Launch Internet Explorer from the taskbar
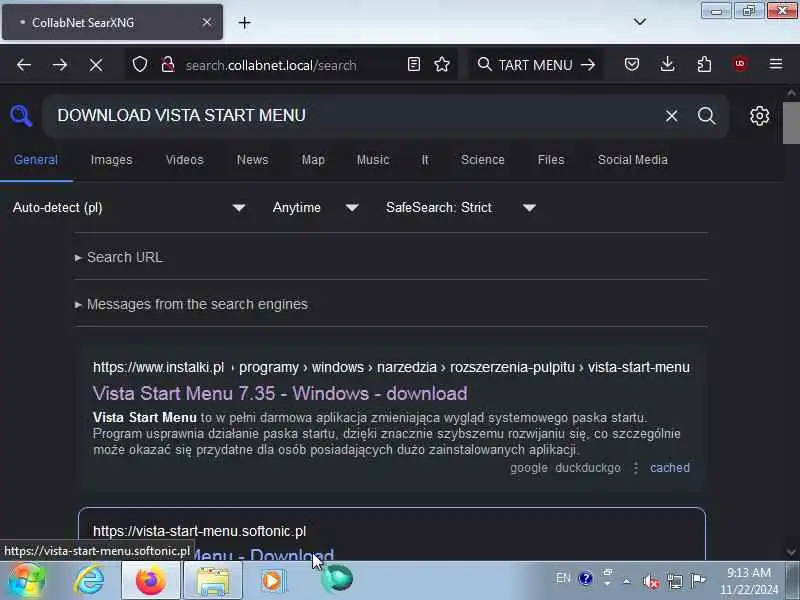800x600 pixels. pyautogui.click(x=89, y=580)
